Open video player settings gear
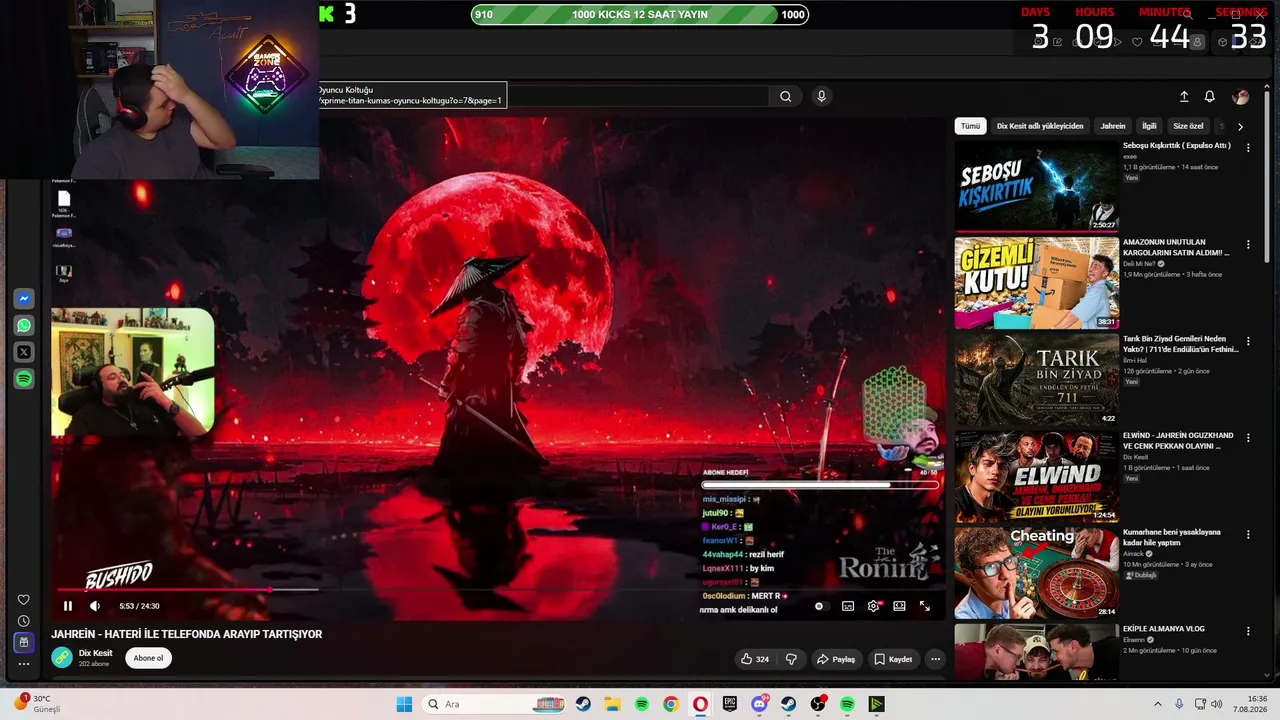1280x720 pixels. [873, 606]
